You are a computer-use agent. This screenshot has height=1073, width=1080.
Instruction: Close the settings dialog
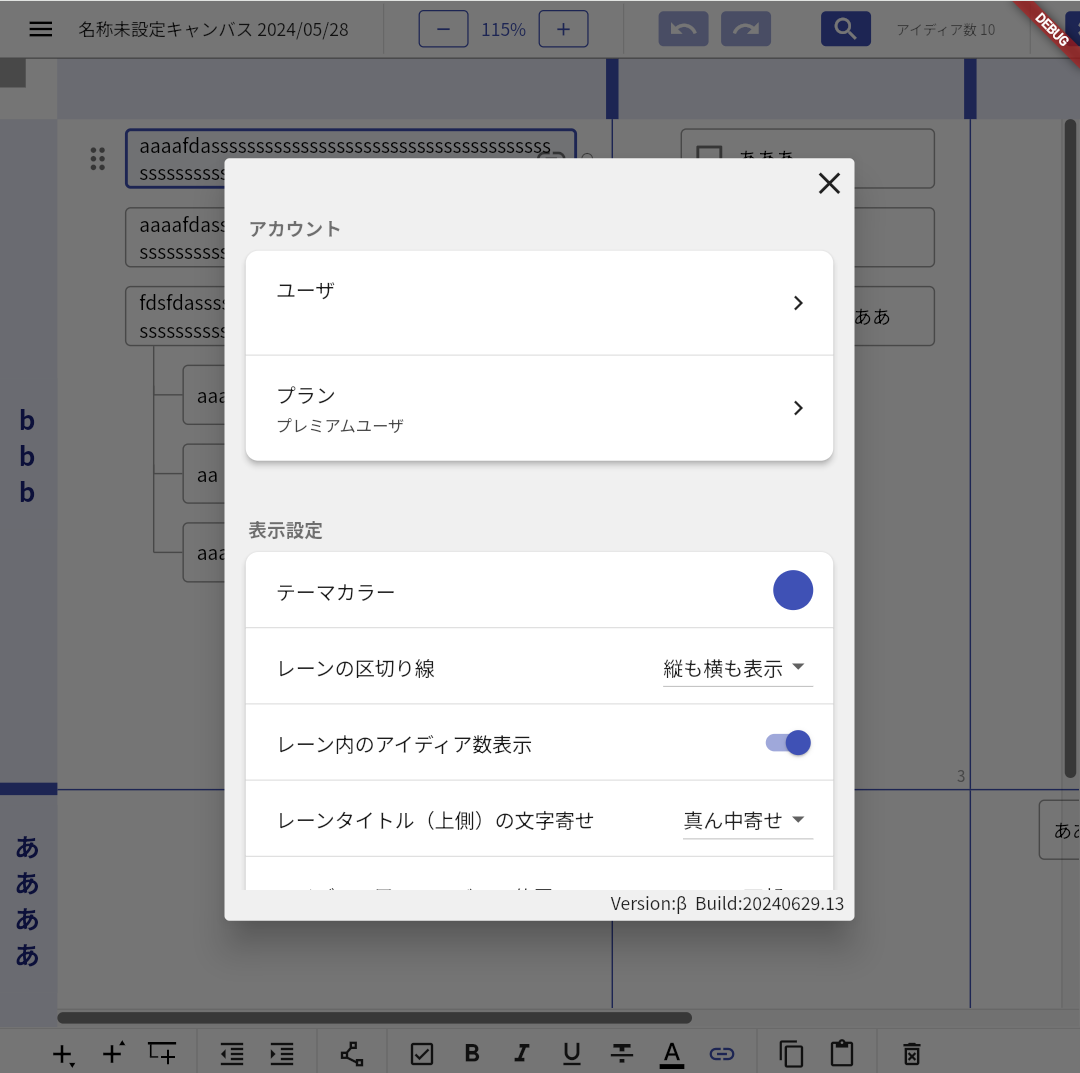click(x=829, y=183)
